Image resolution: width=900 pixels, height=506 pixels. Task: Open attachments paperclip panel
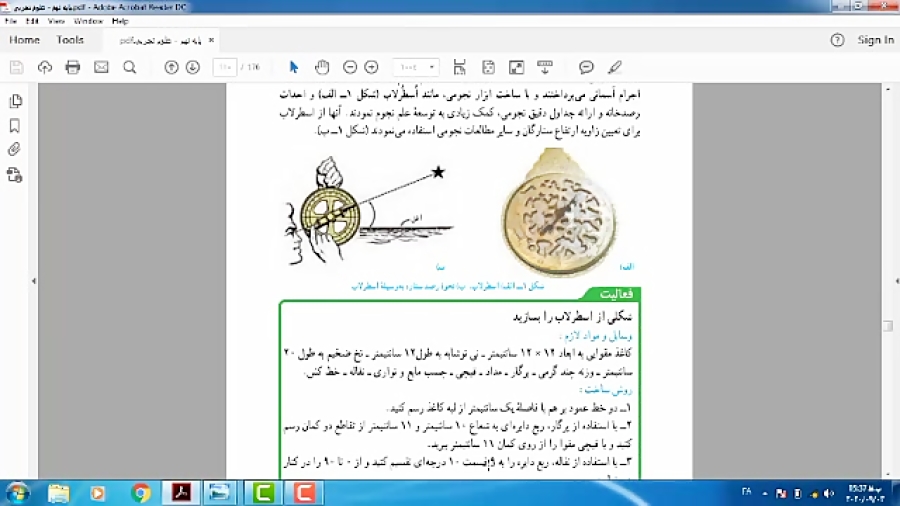tap(14, 150)
